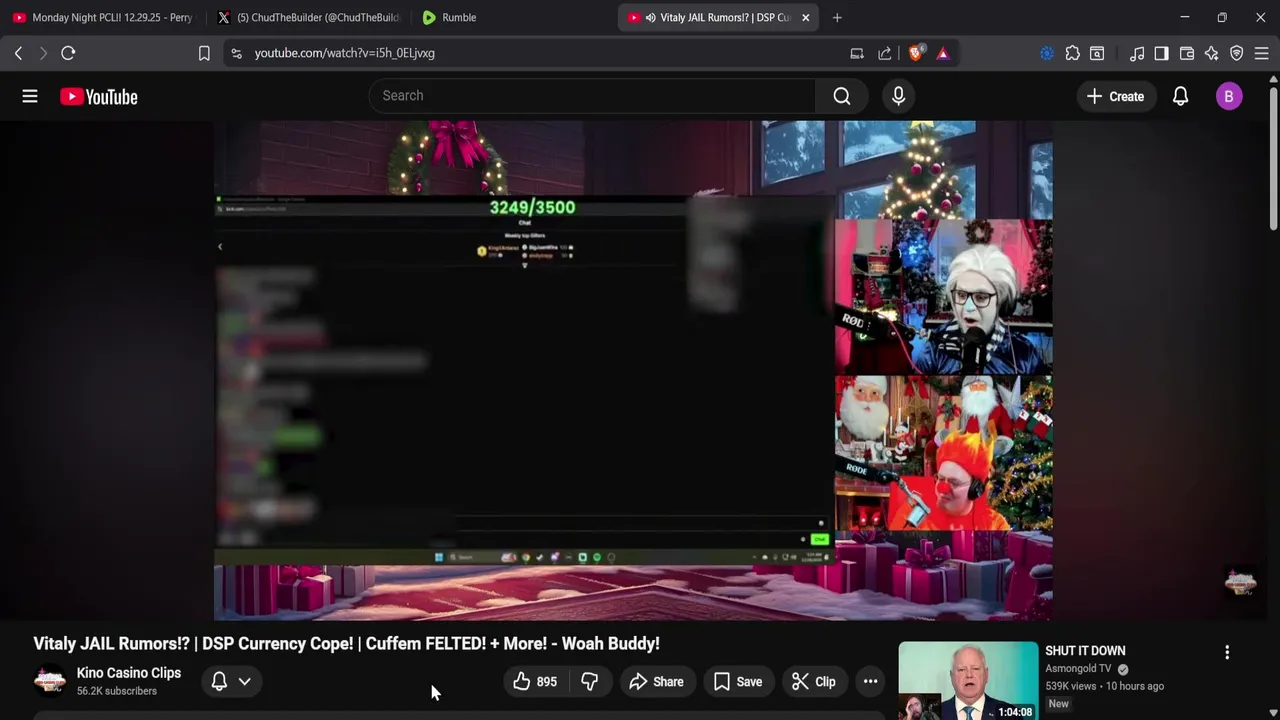Screen dimensions: 1280x720
Task: Click the blue circular extension icon
Action: [1047, 53]
